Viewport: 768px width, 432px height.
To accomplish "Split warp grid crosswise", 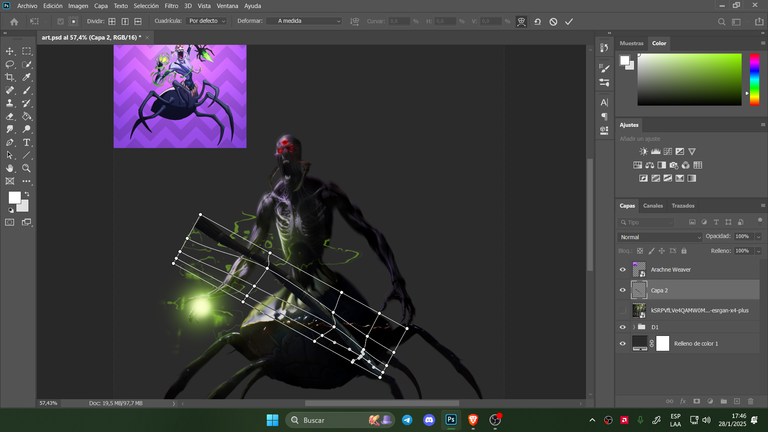I will [112, 21].
